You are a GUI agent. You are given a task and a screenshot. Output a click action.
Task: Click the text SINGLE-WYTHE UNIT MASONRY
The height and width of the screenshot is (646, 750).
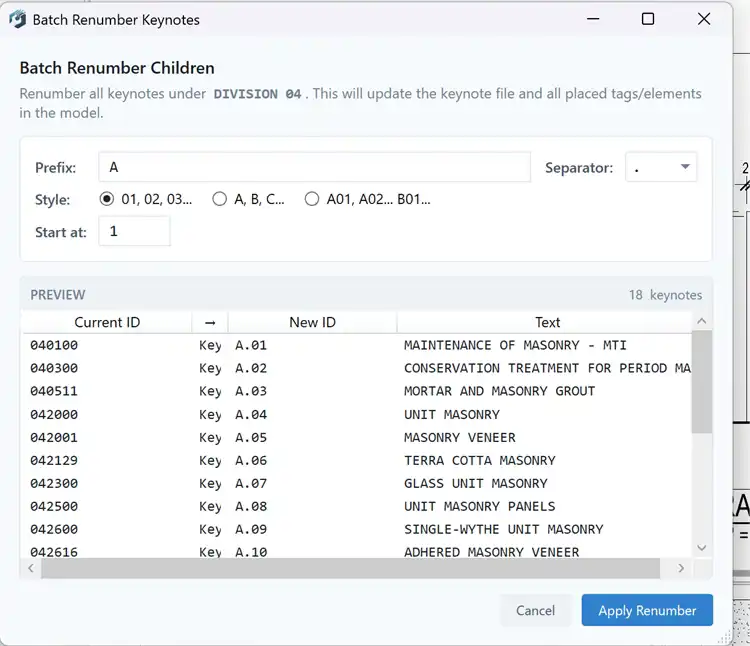coord(504,529)
